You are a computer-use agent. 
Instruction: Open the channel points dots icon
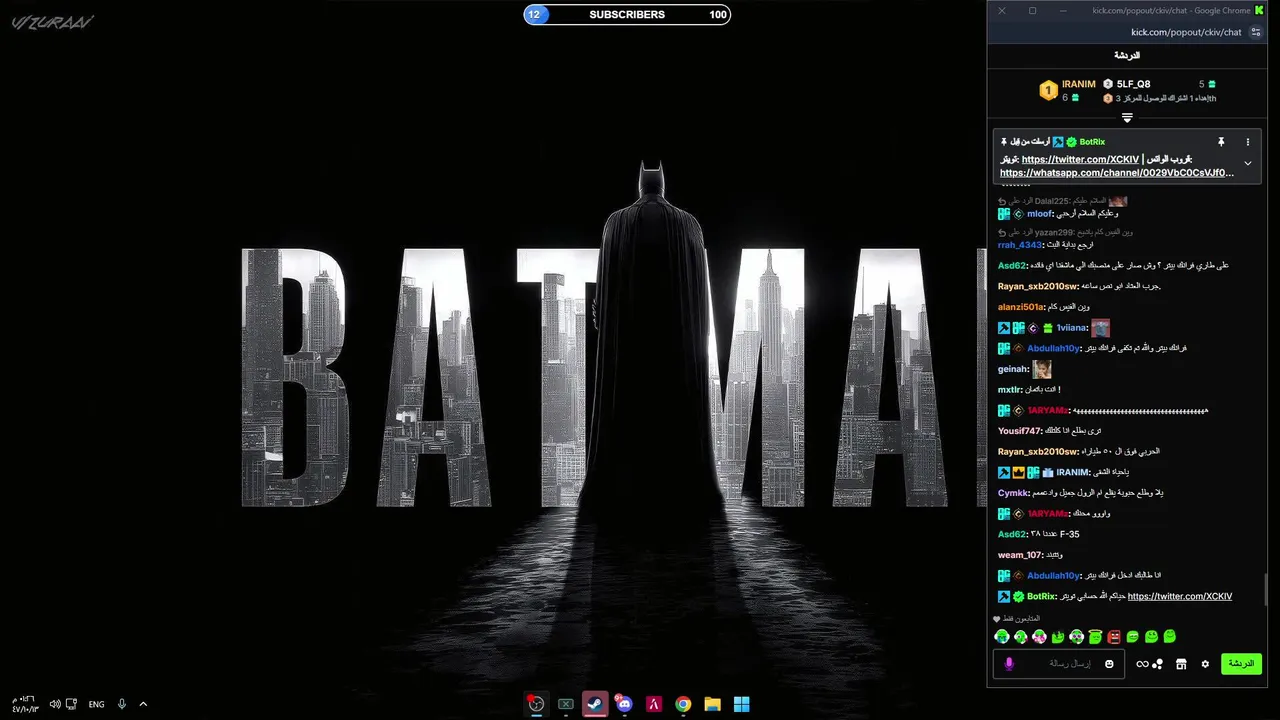click(x=1158, y=664)
